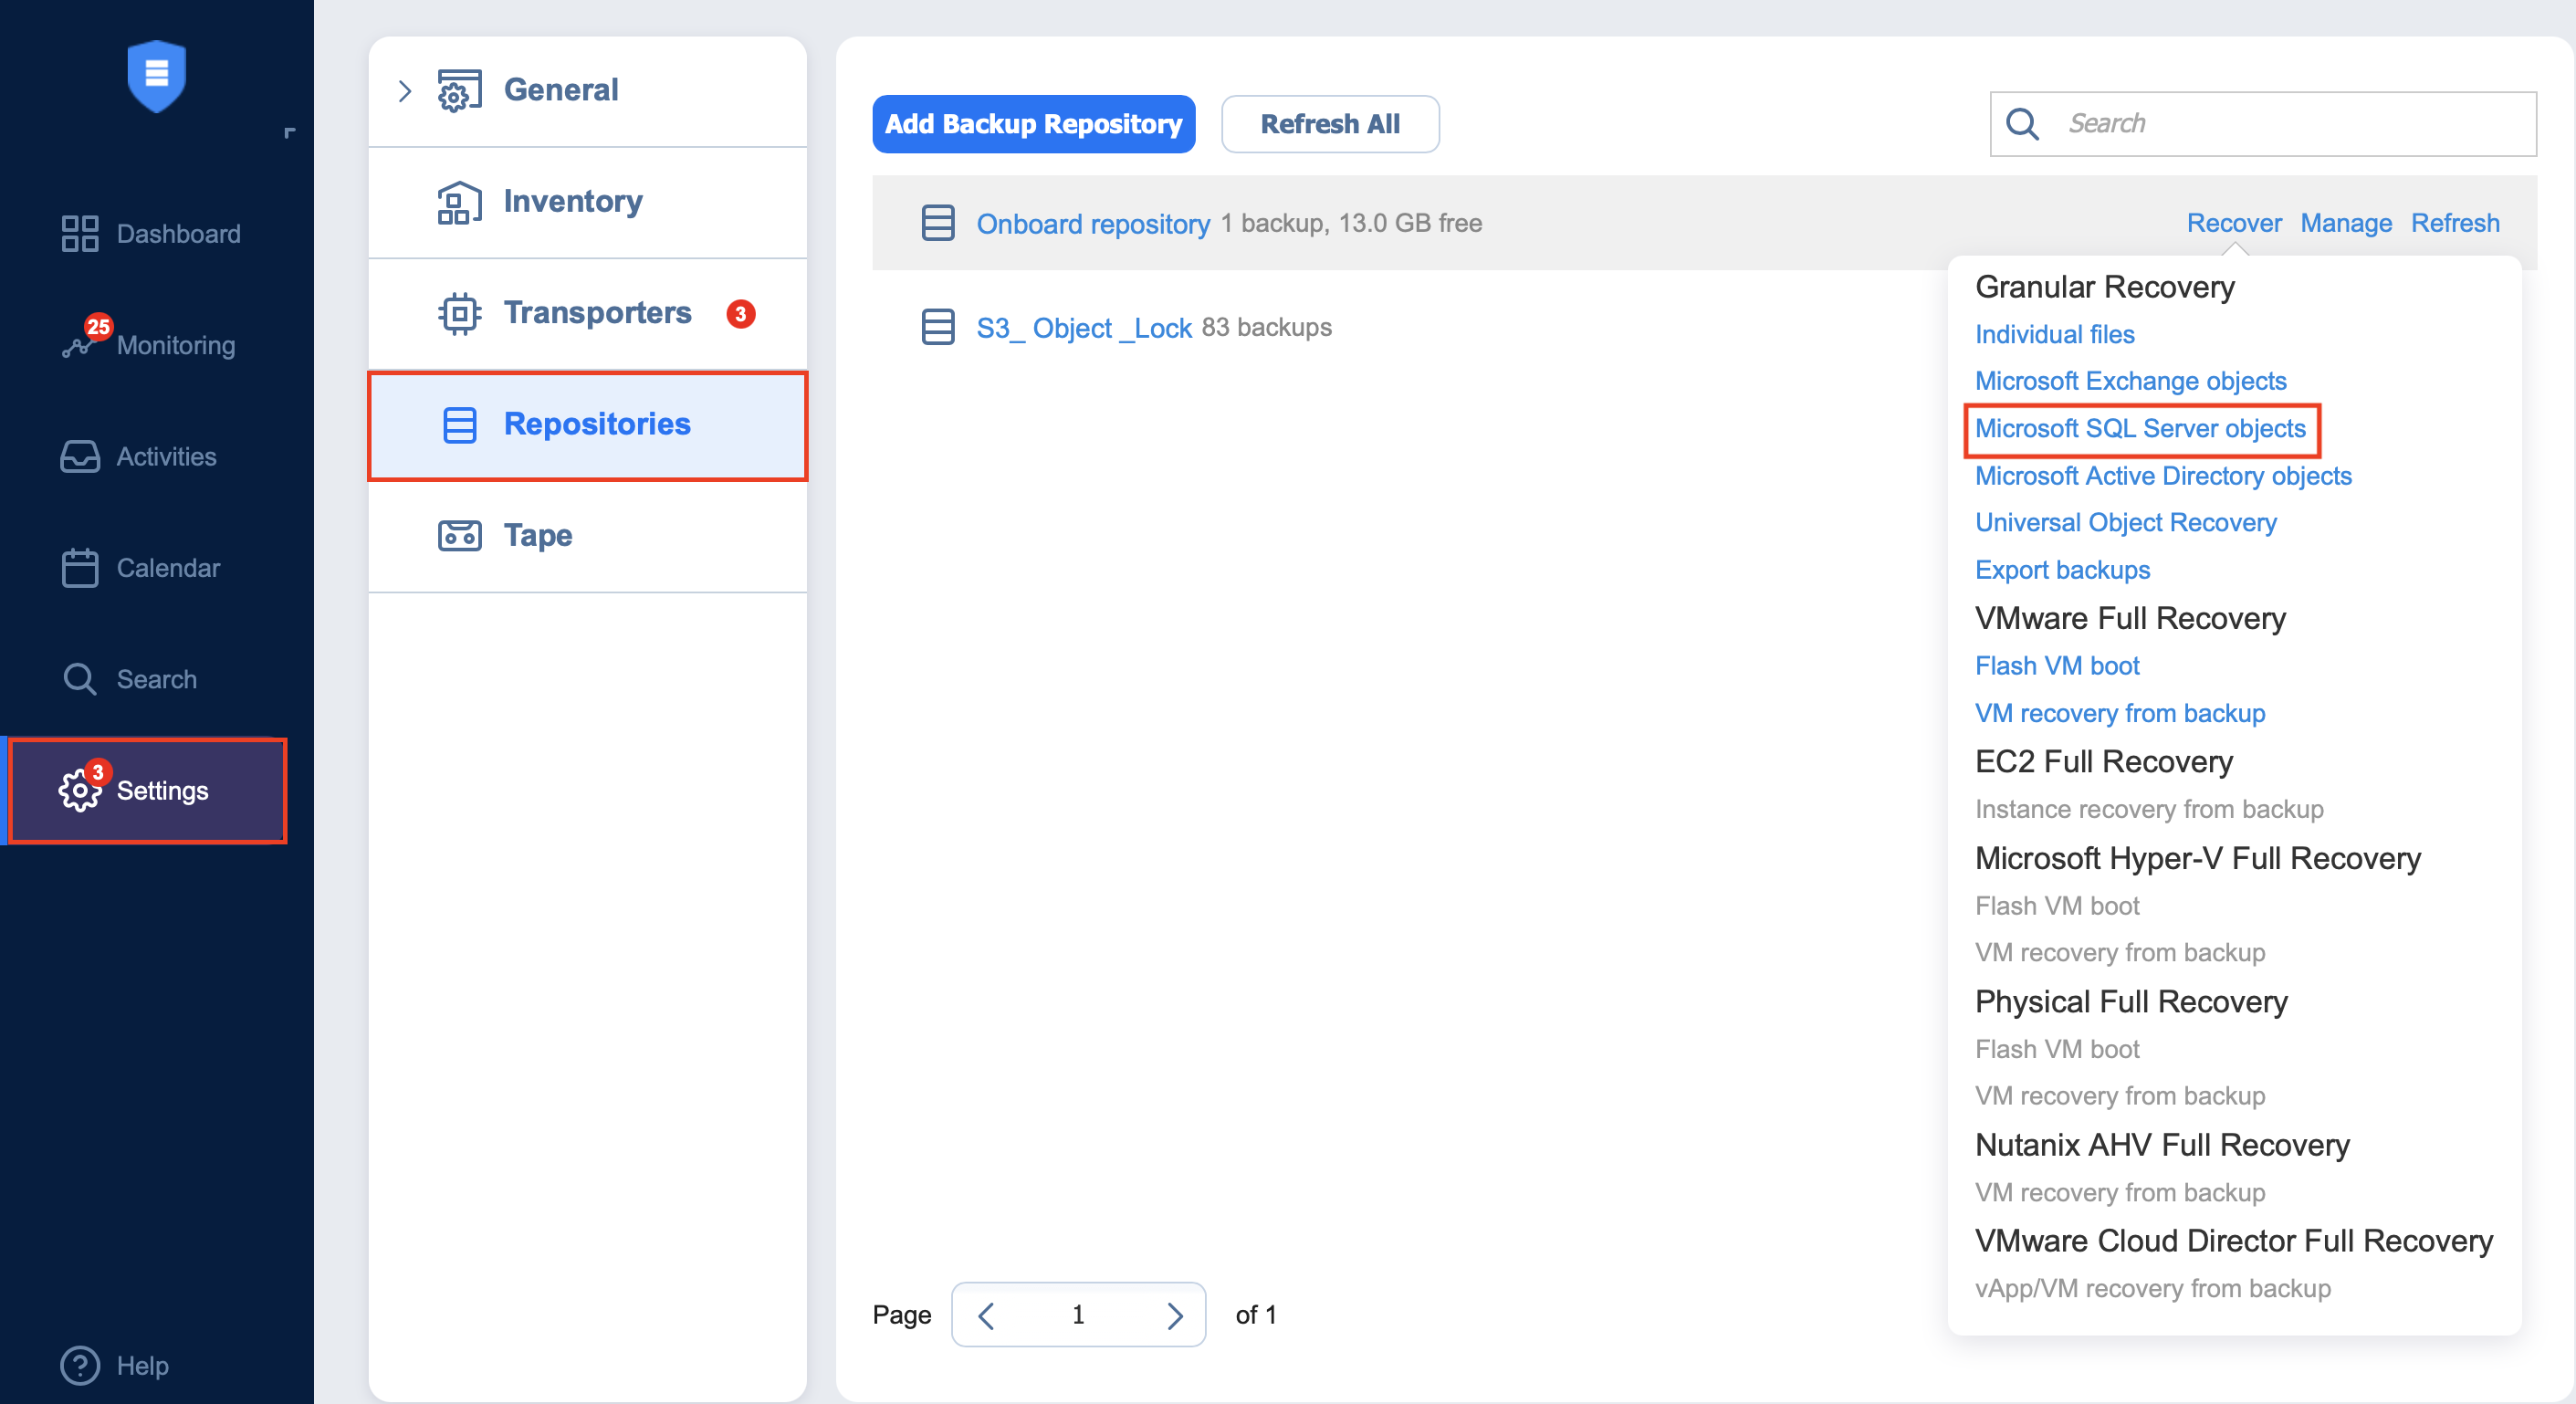The height and width of the screenshot is (1404, 2576).
Task: Click the repository Search input field
Action: (2263, 124)
